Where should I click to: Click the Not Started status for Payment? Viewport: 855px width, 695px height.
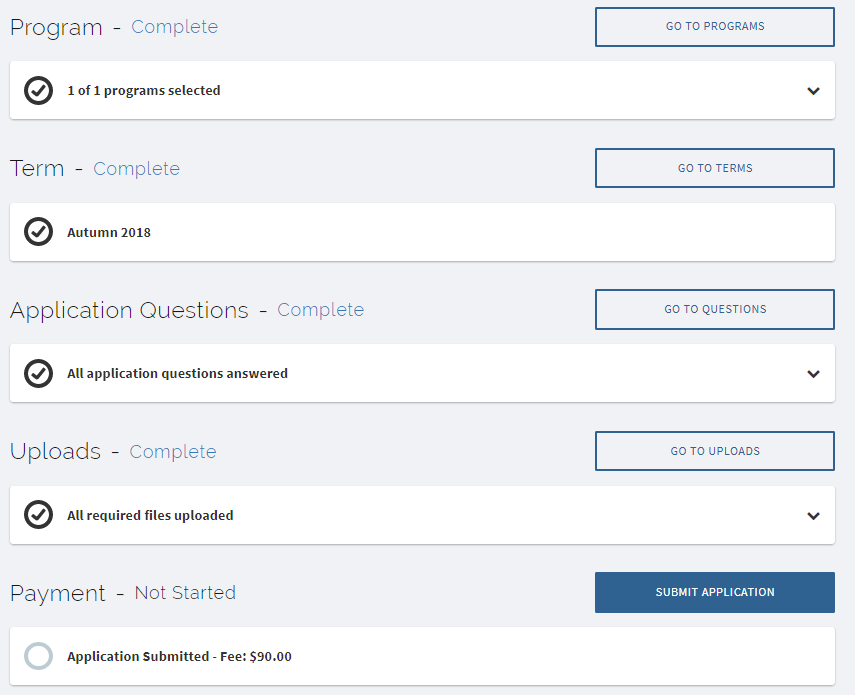pos(185,593)
